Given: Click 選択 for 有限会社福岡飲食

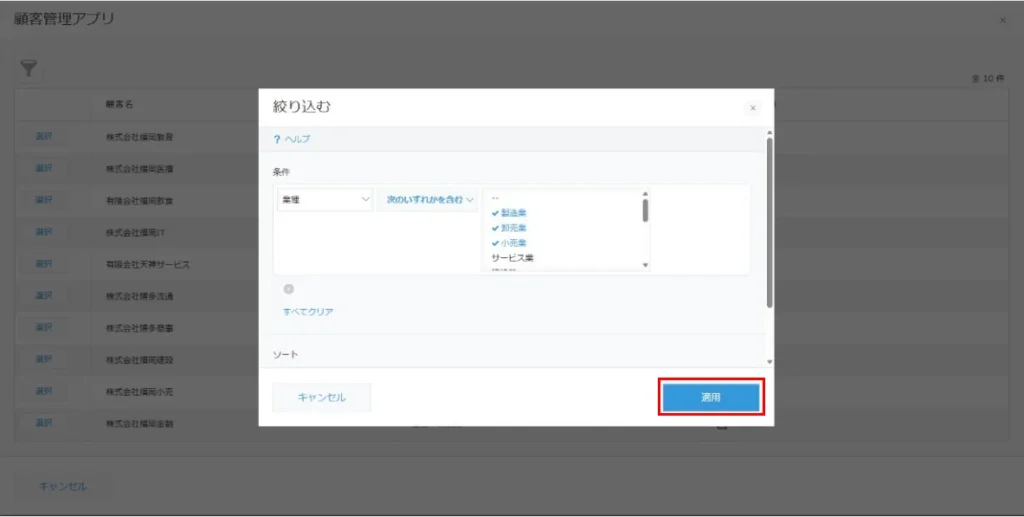Looking at the screenshot, I should coord(43,200).
